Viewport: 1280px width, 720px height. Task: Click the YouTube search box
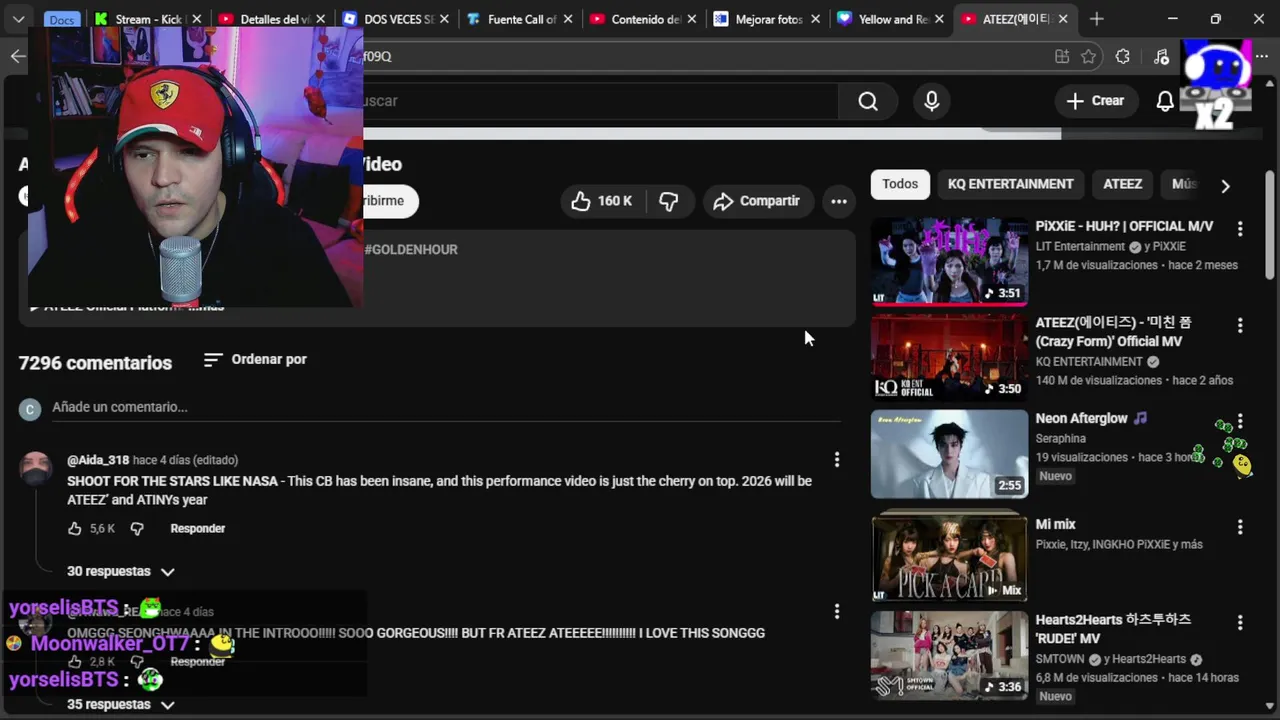pos(600,101)
